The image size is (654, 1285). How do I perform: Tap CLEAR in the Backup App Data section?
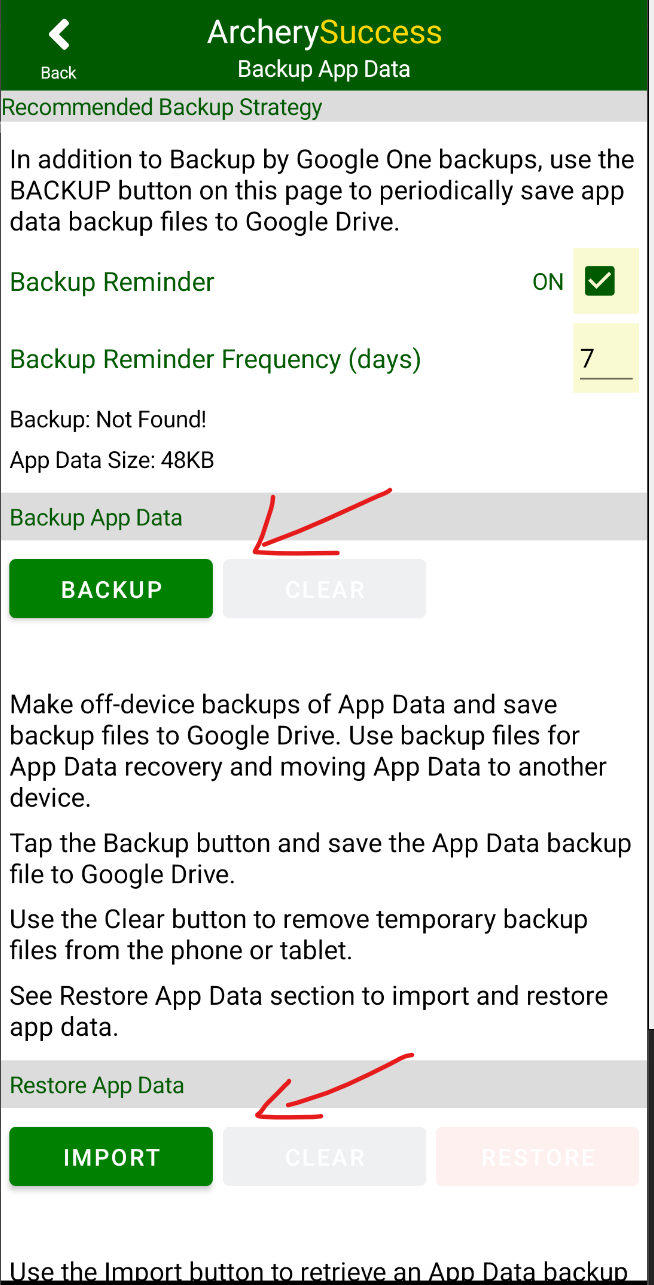tap(324, 588)
